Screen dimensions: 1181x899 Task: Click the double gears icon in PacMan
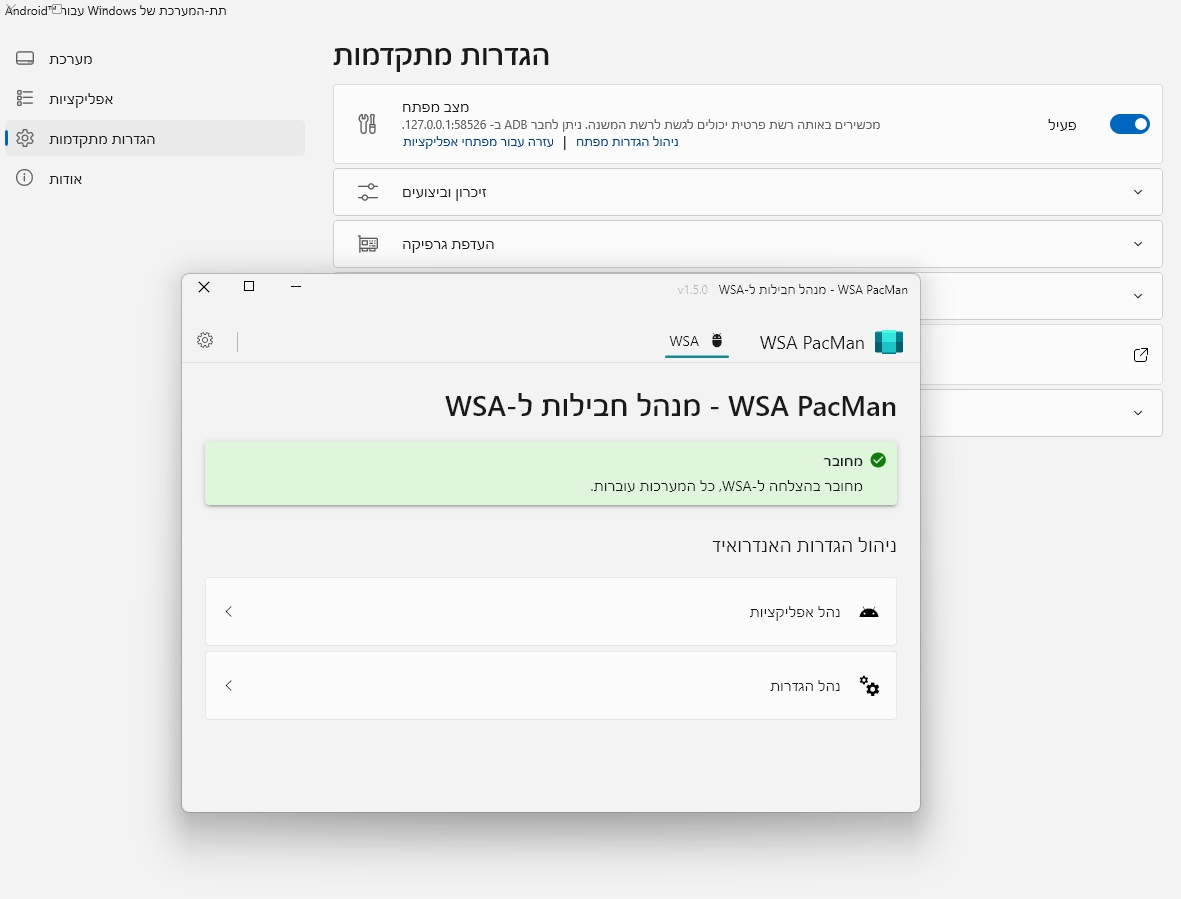[869, 685]
